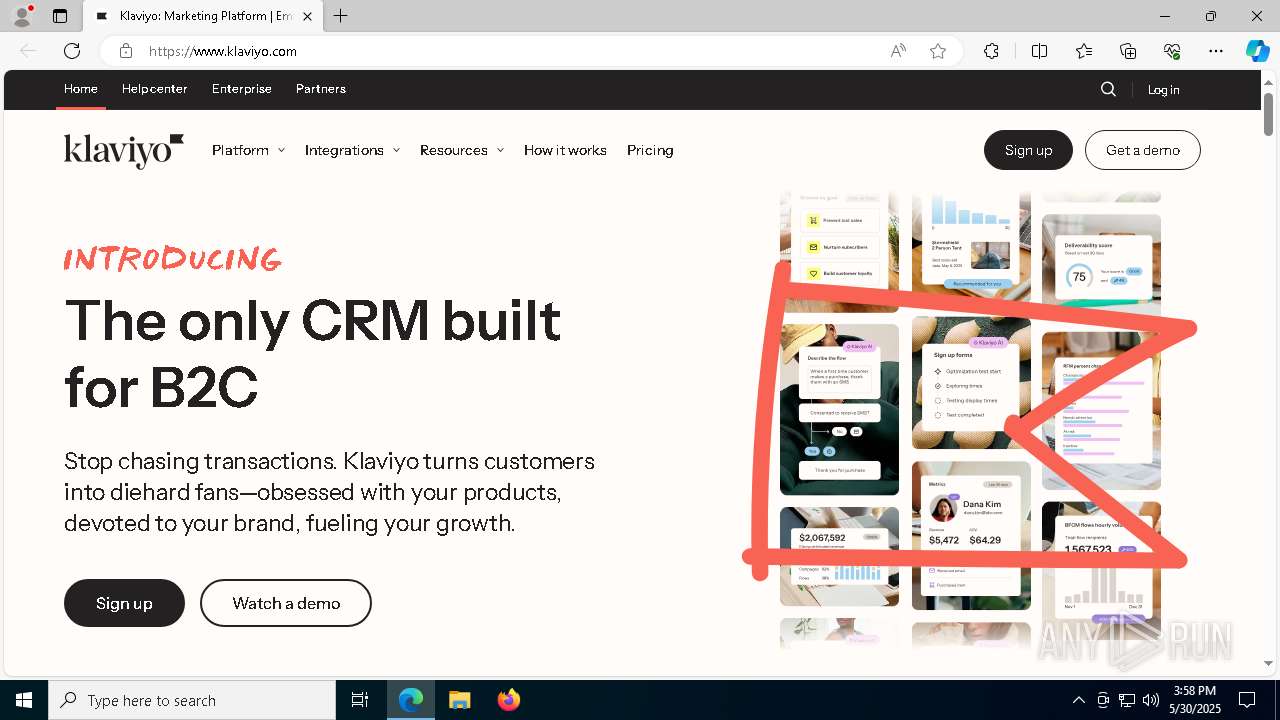1280x720 pixels.
Task: Click the taskbar search box
Action: pyautogui.click(x=192, y=700)
